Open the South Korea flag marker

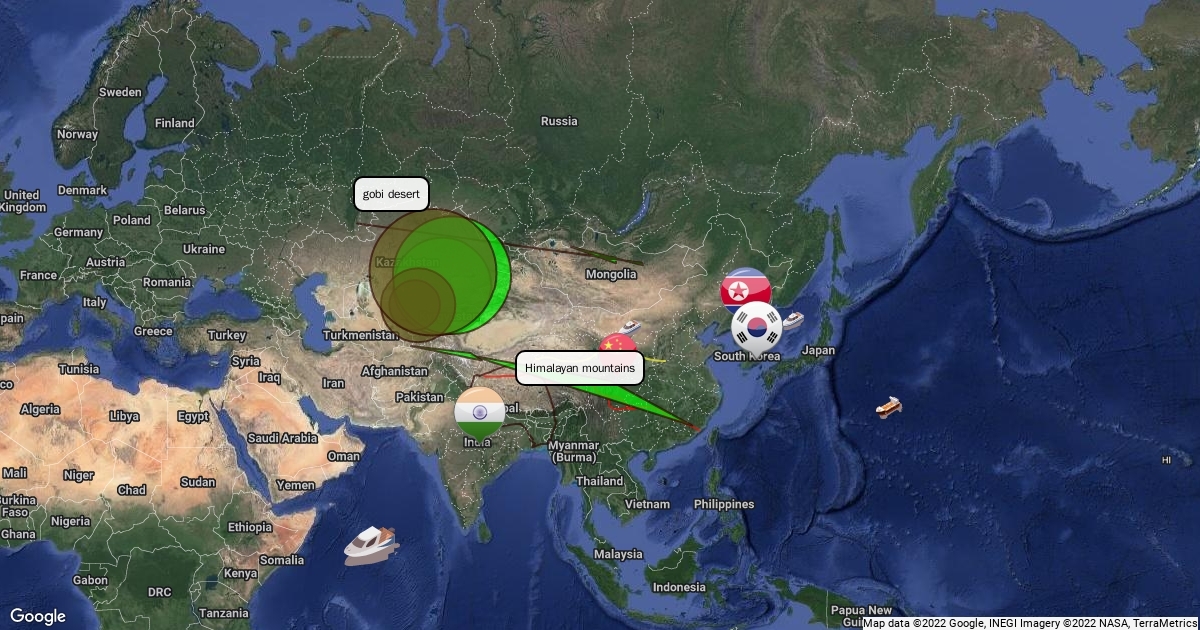tap(757, 326)
